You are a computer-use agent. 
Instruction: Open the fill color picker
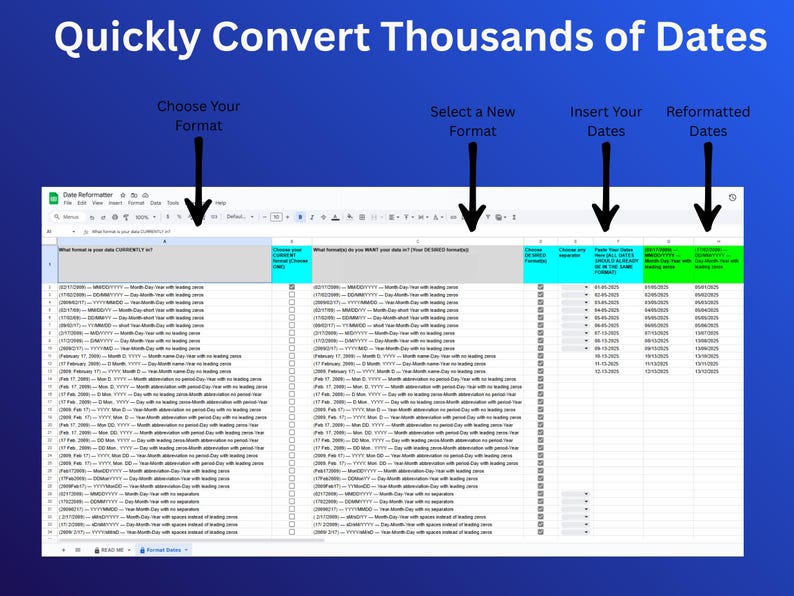click(x=349, y=217)
